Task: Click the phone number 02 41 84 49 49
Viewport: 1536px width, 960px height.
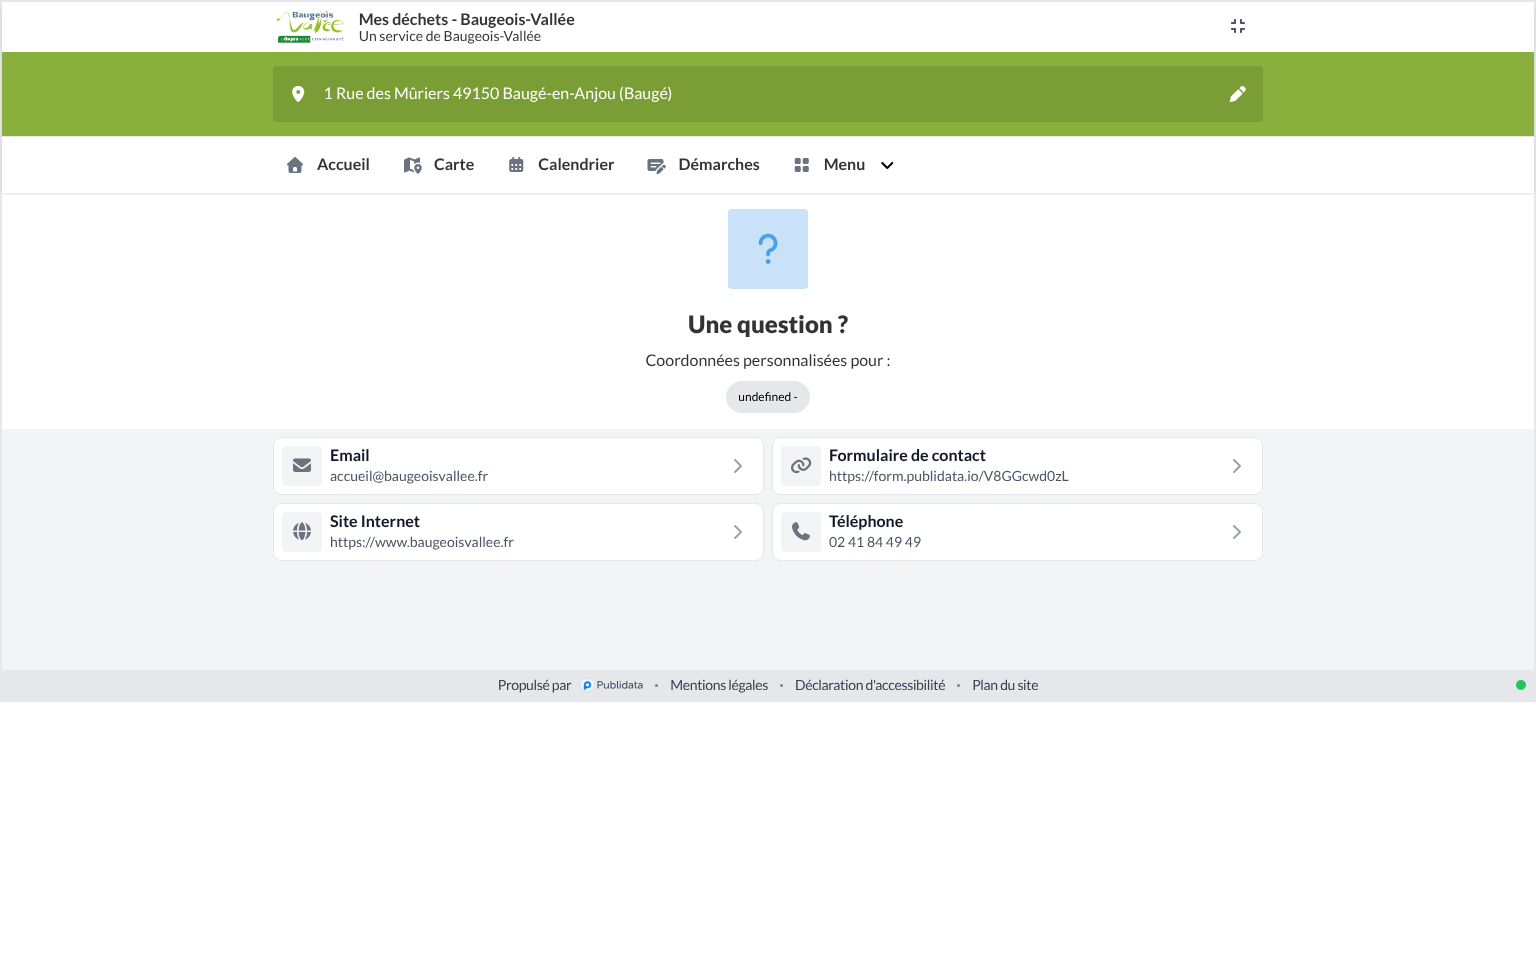Action: tap(875, 543)
